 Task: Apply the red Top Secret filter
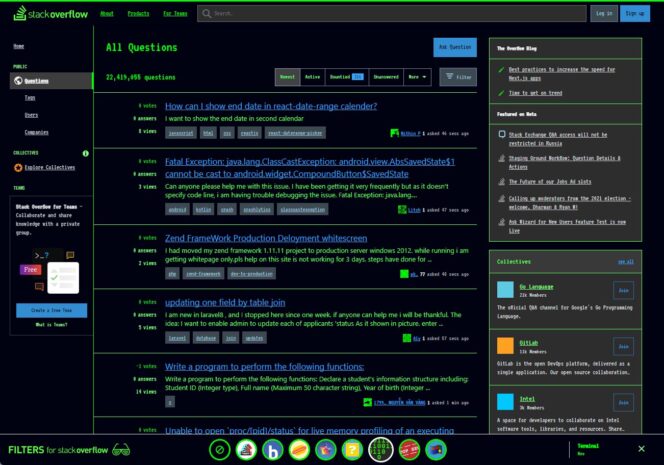click(x=409, y=450)
